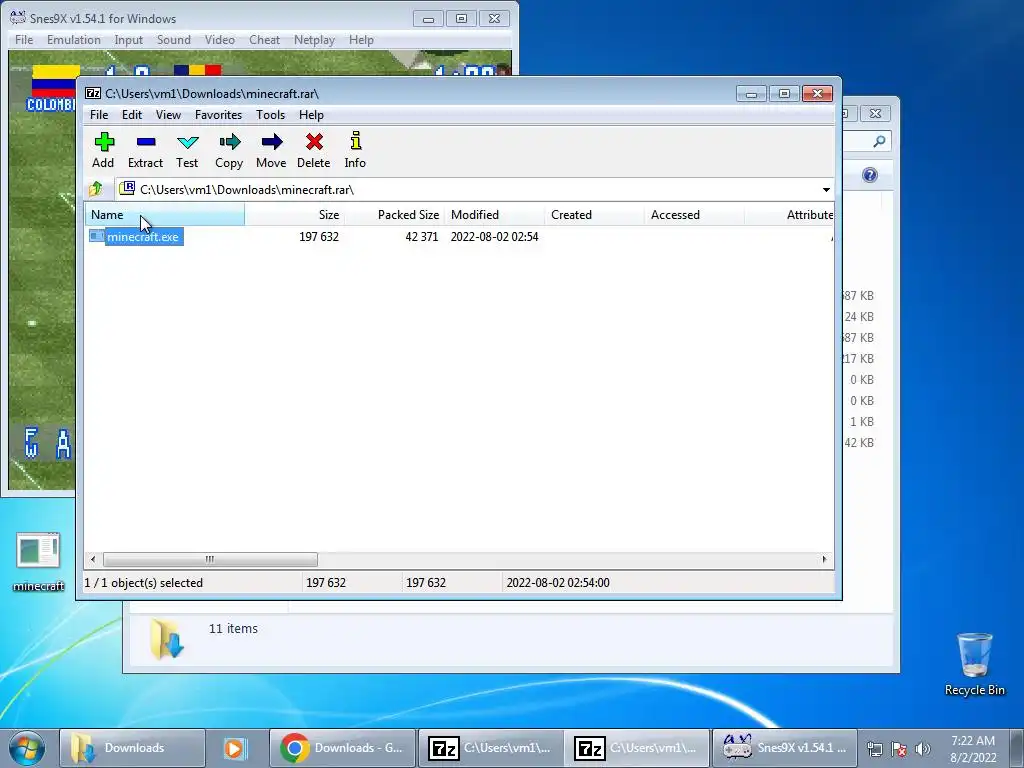This screenshot has width=1024, height=768.
Task: Click the Downloads folder icon in details pane
Action: pos(167,639)
